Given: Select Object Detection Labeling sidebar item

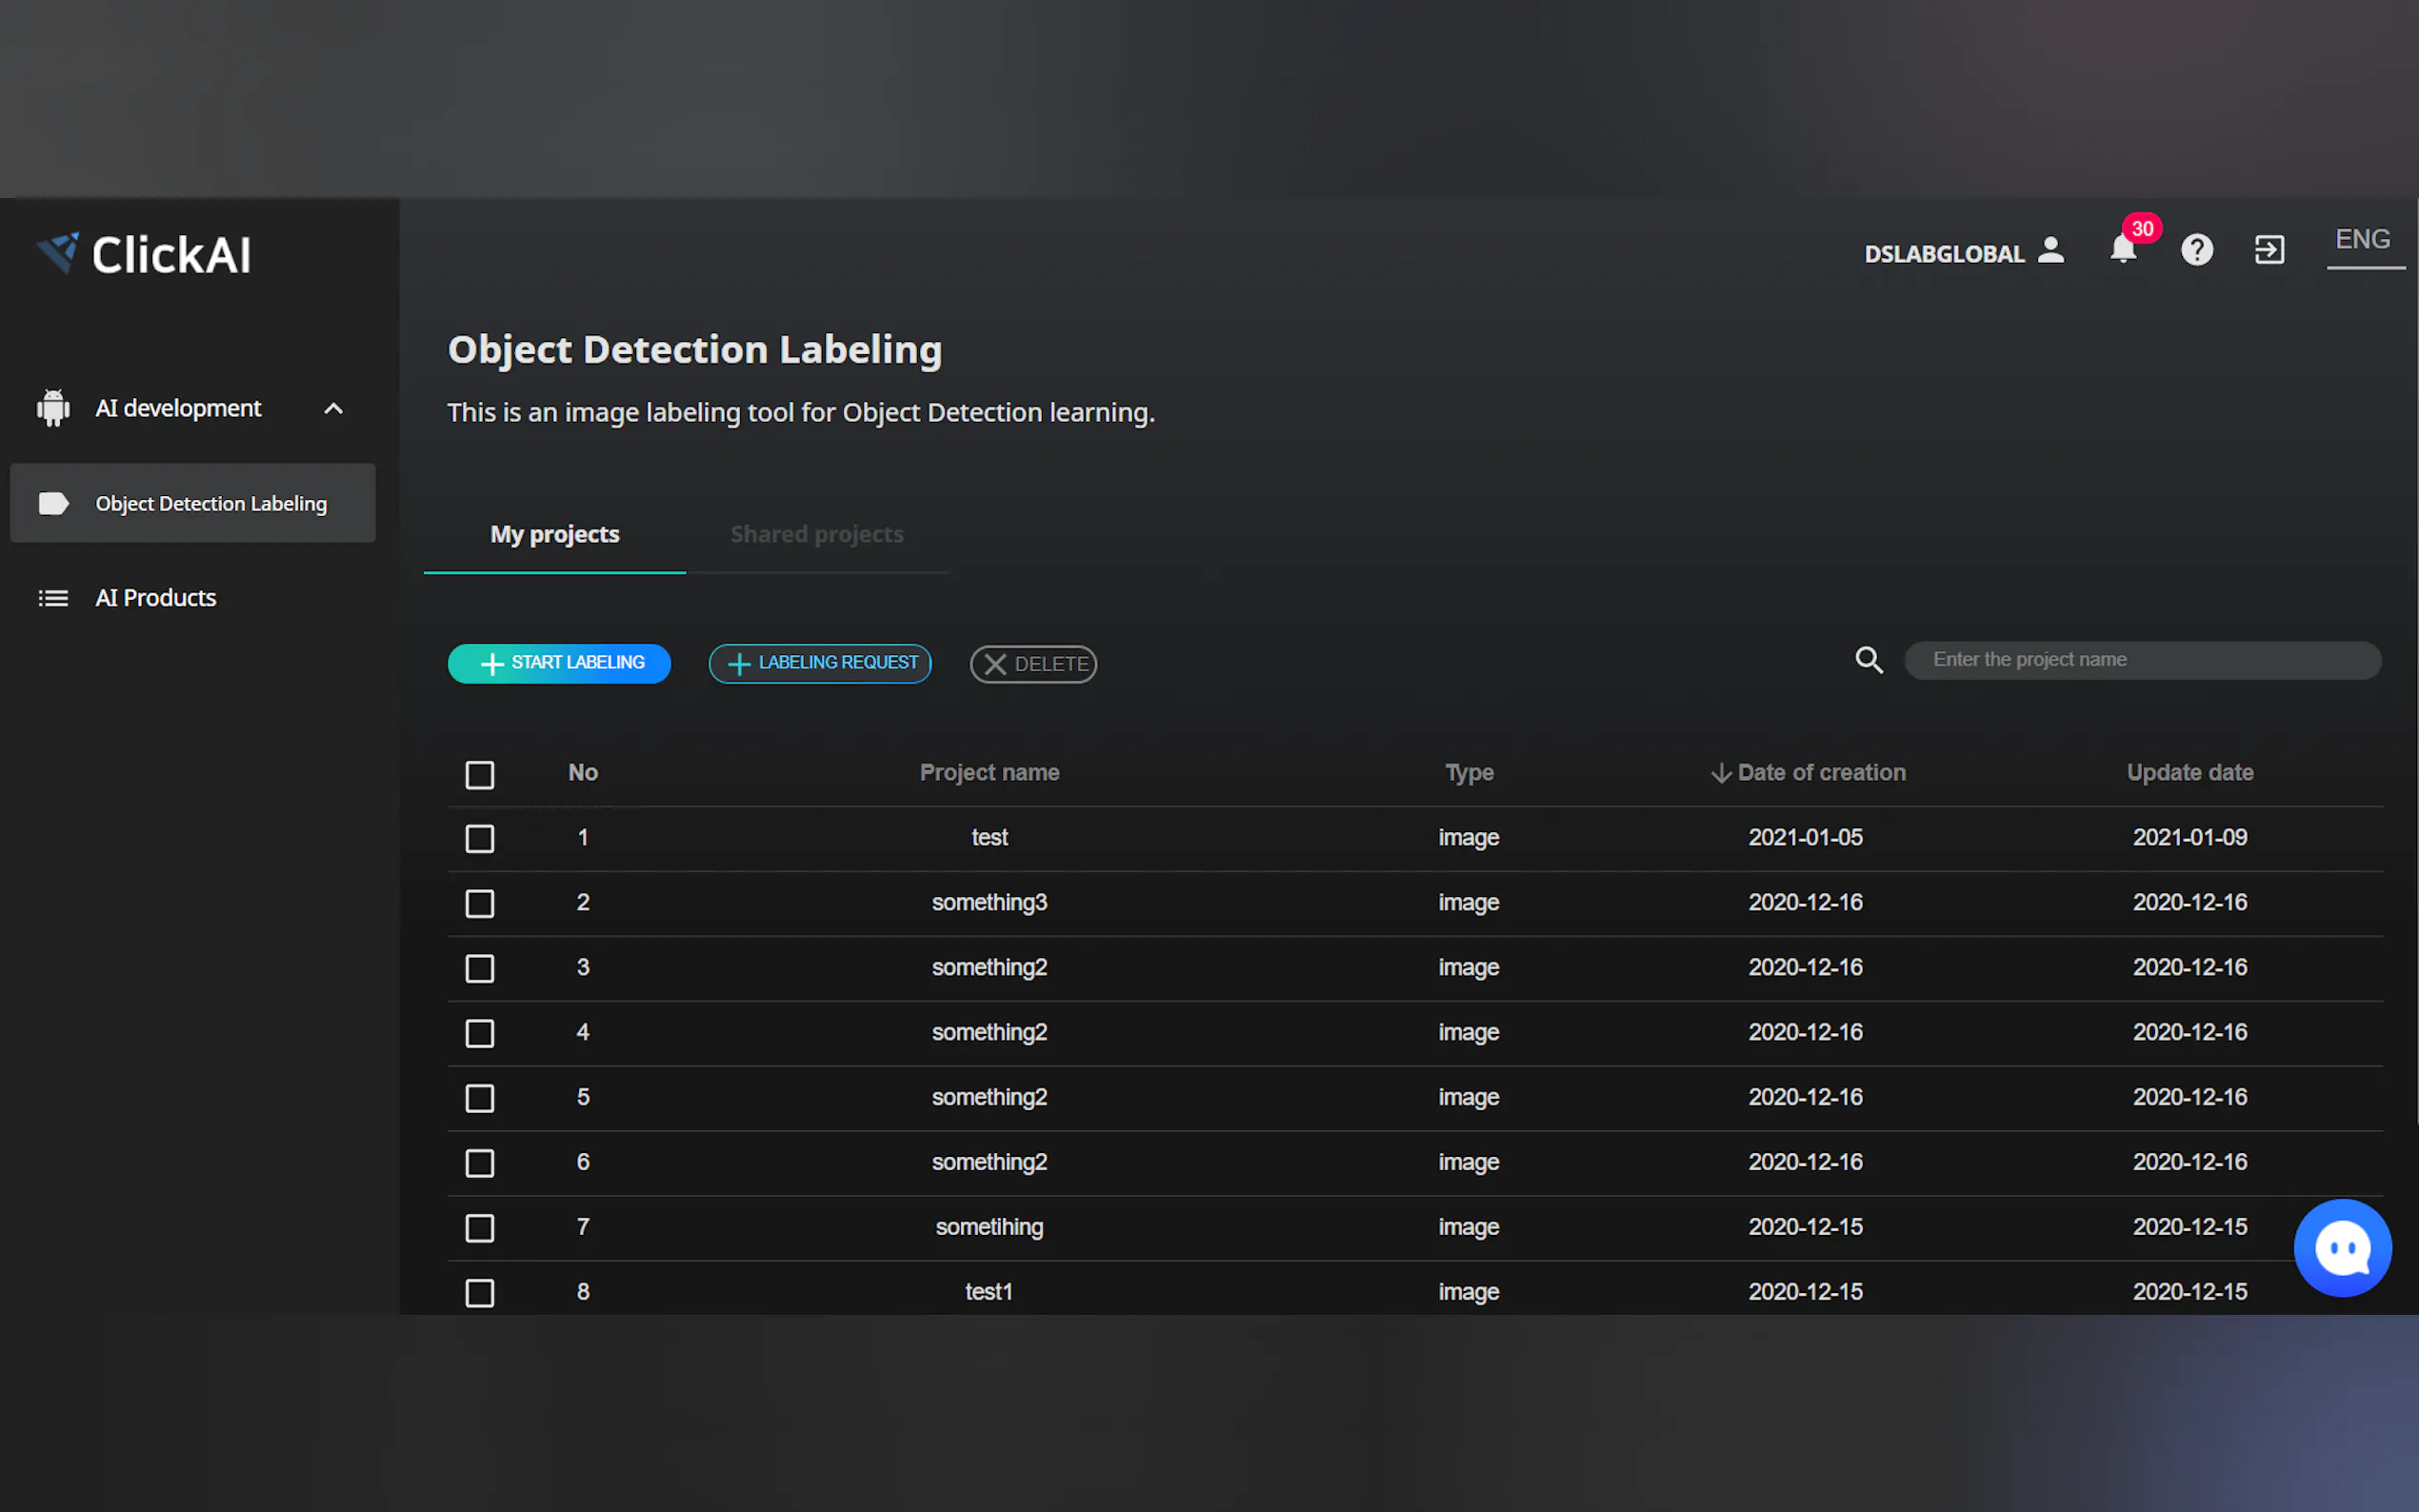Looking at the screenshot, I should pos(193,503).
